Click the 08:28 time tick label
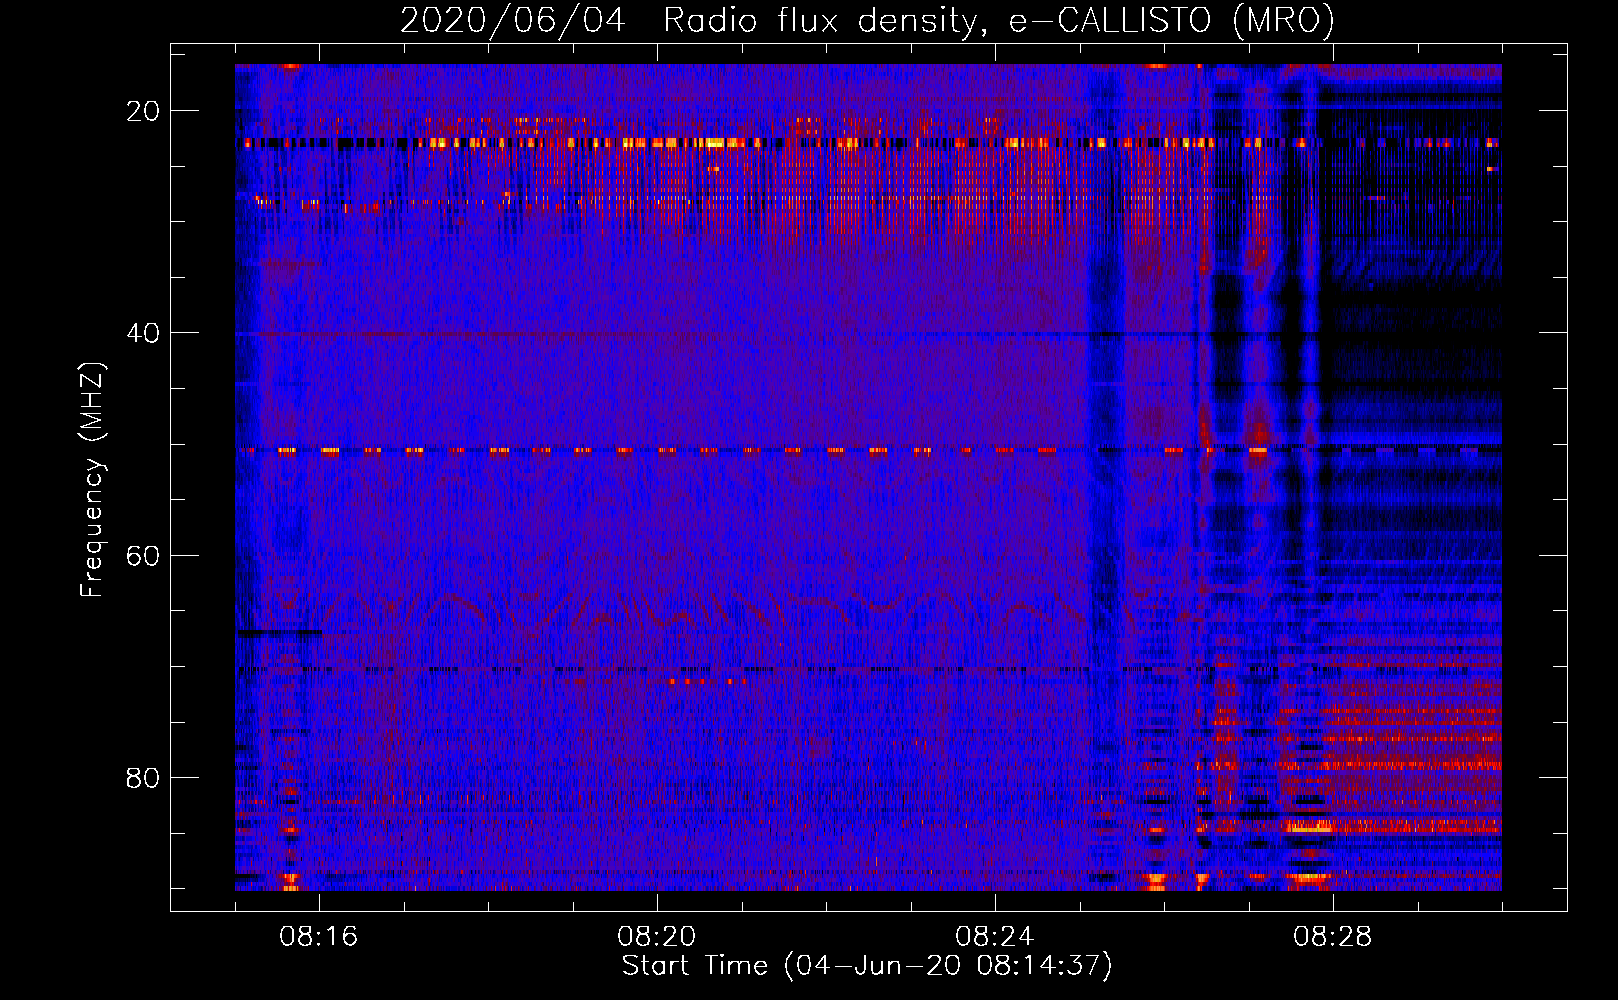 [x=1333, y=937]
